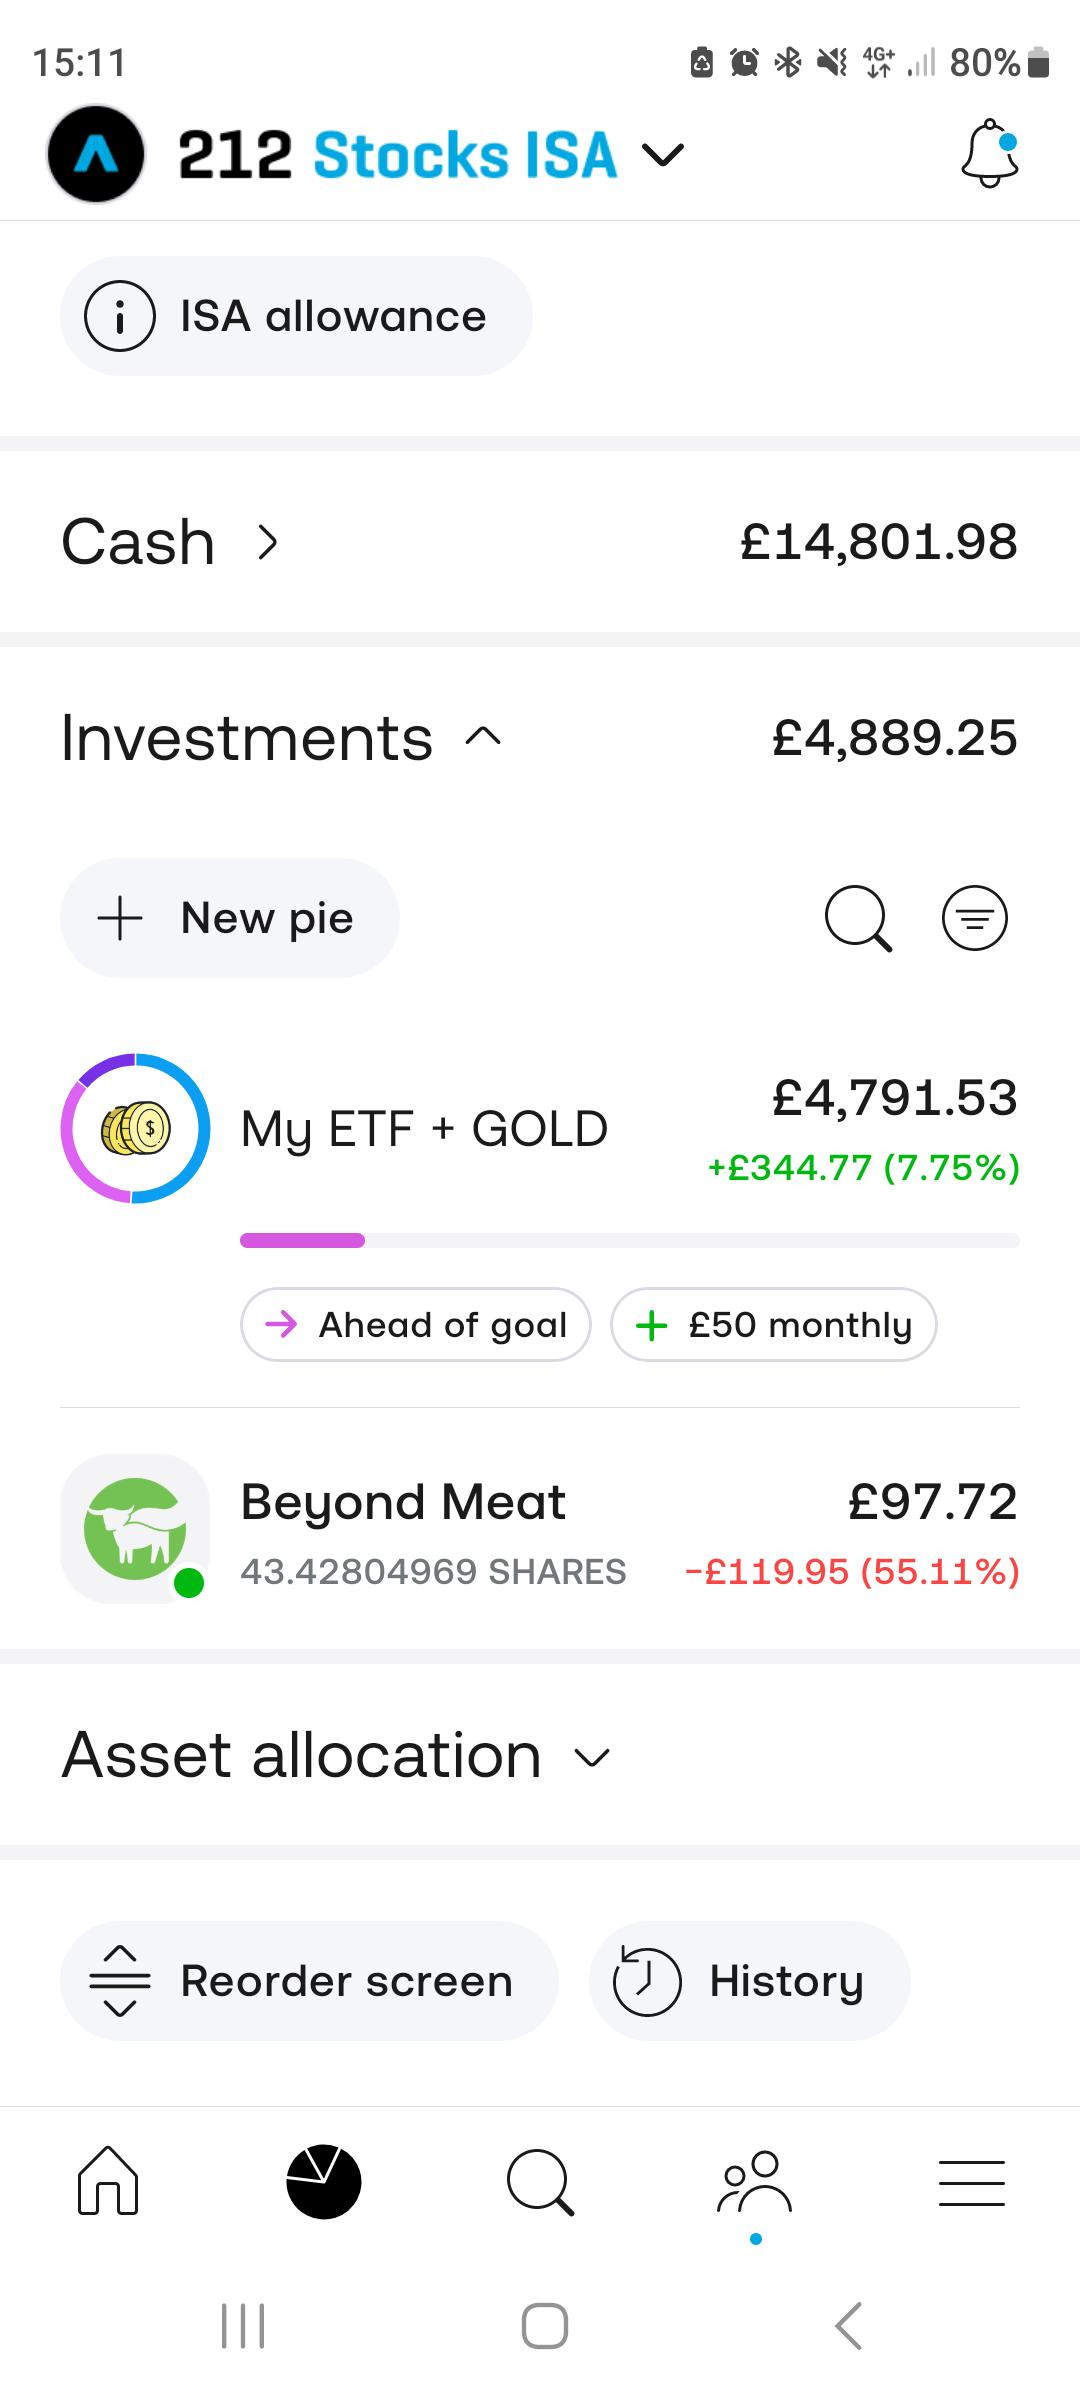Open the ISA allowance info

(296, 316)
